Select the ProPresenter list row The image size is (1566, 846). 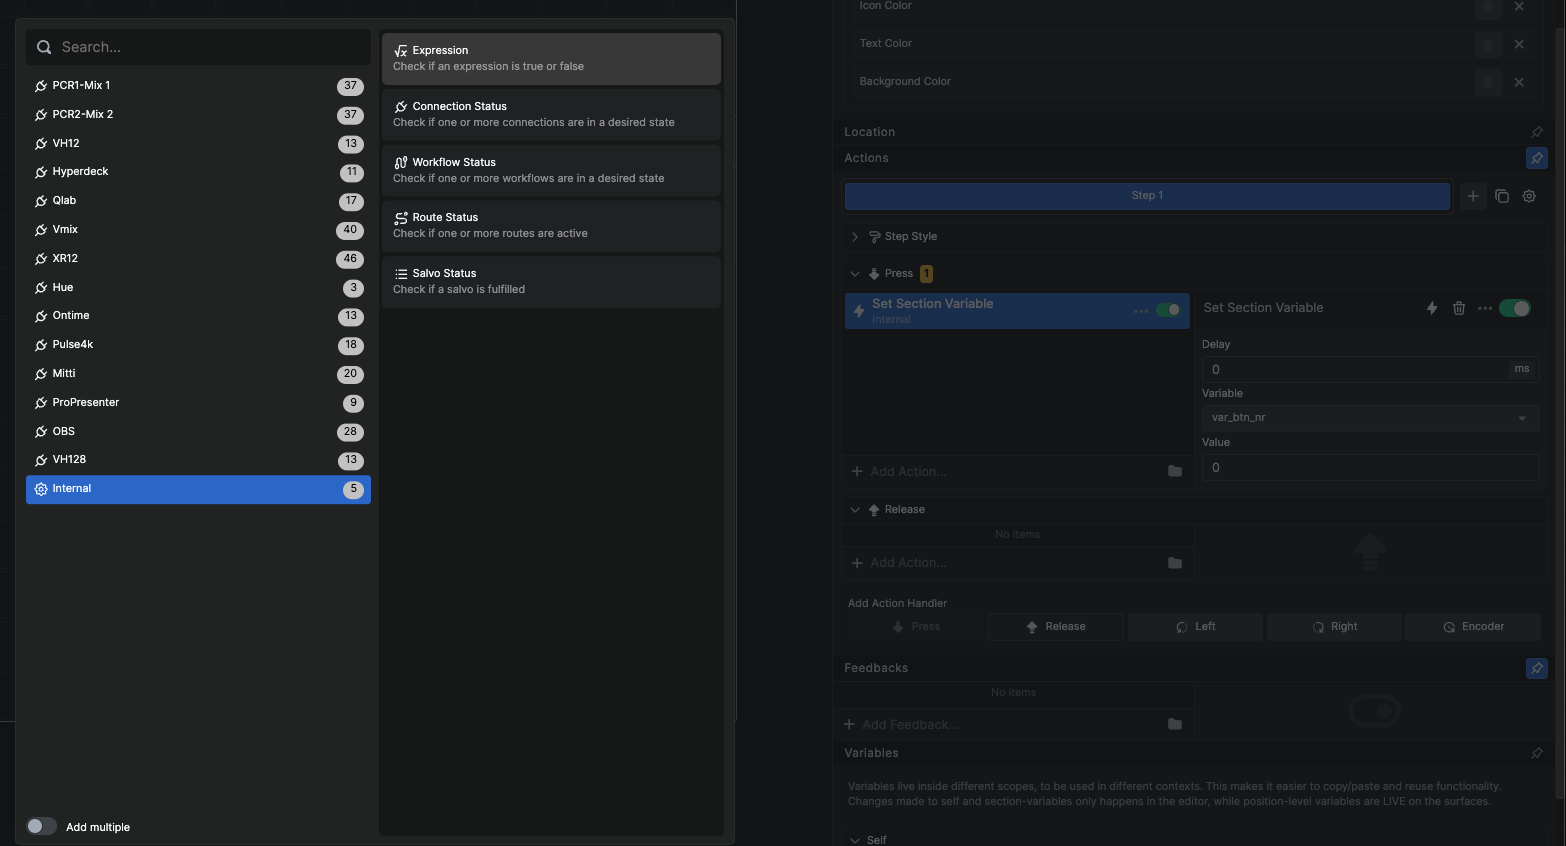click(x=198, y=403)
